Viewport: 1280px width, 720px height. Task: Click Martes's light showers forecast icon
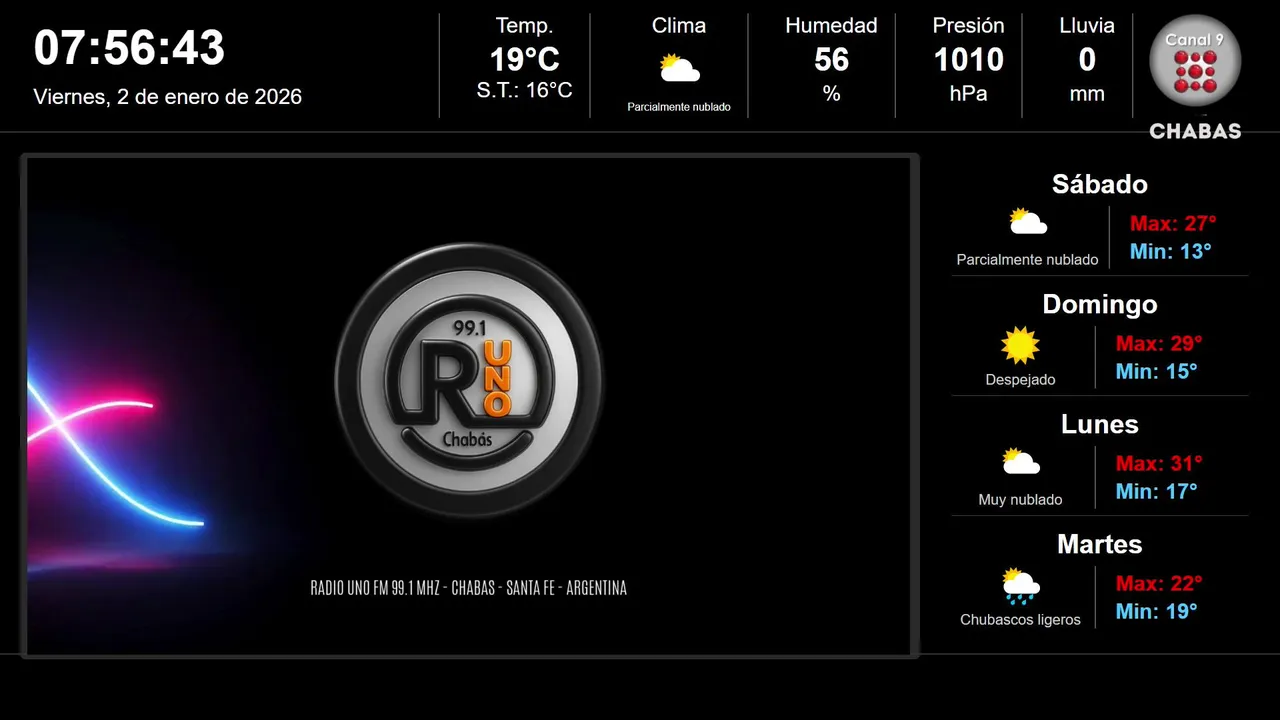(1020, 586)
